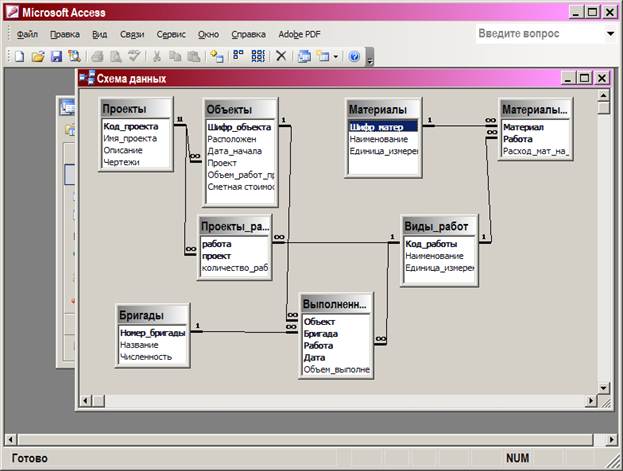Image resolution: width=623 pixels, height=471 pixels.
Task: Minimize the Схема данных window
Action: [568, 78]
